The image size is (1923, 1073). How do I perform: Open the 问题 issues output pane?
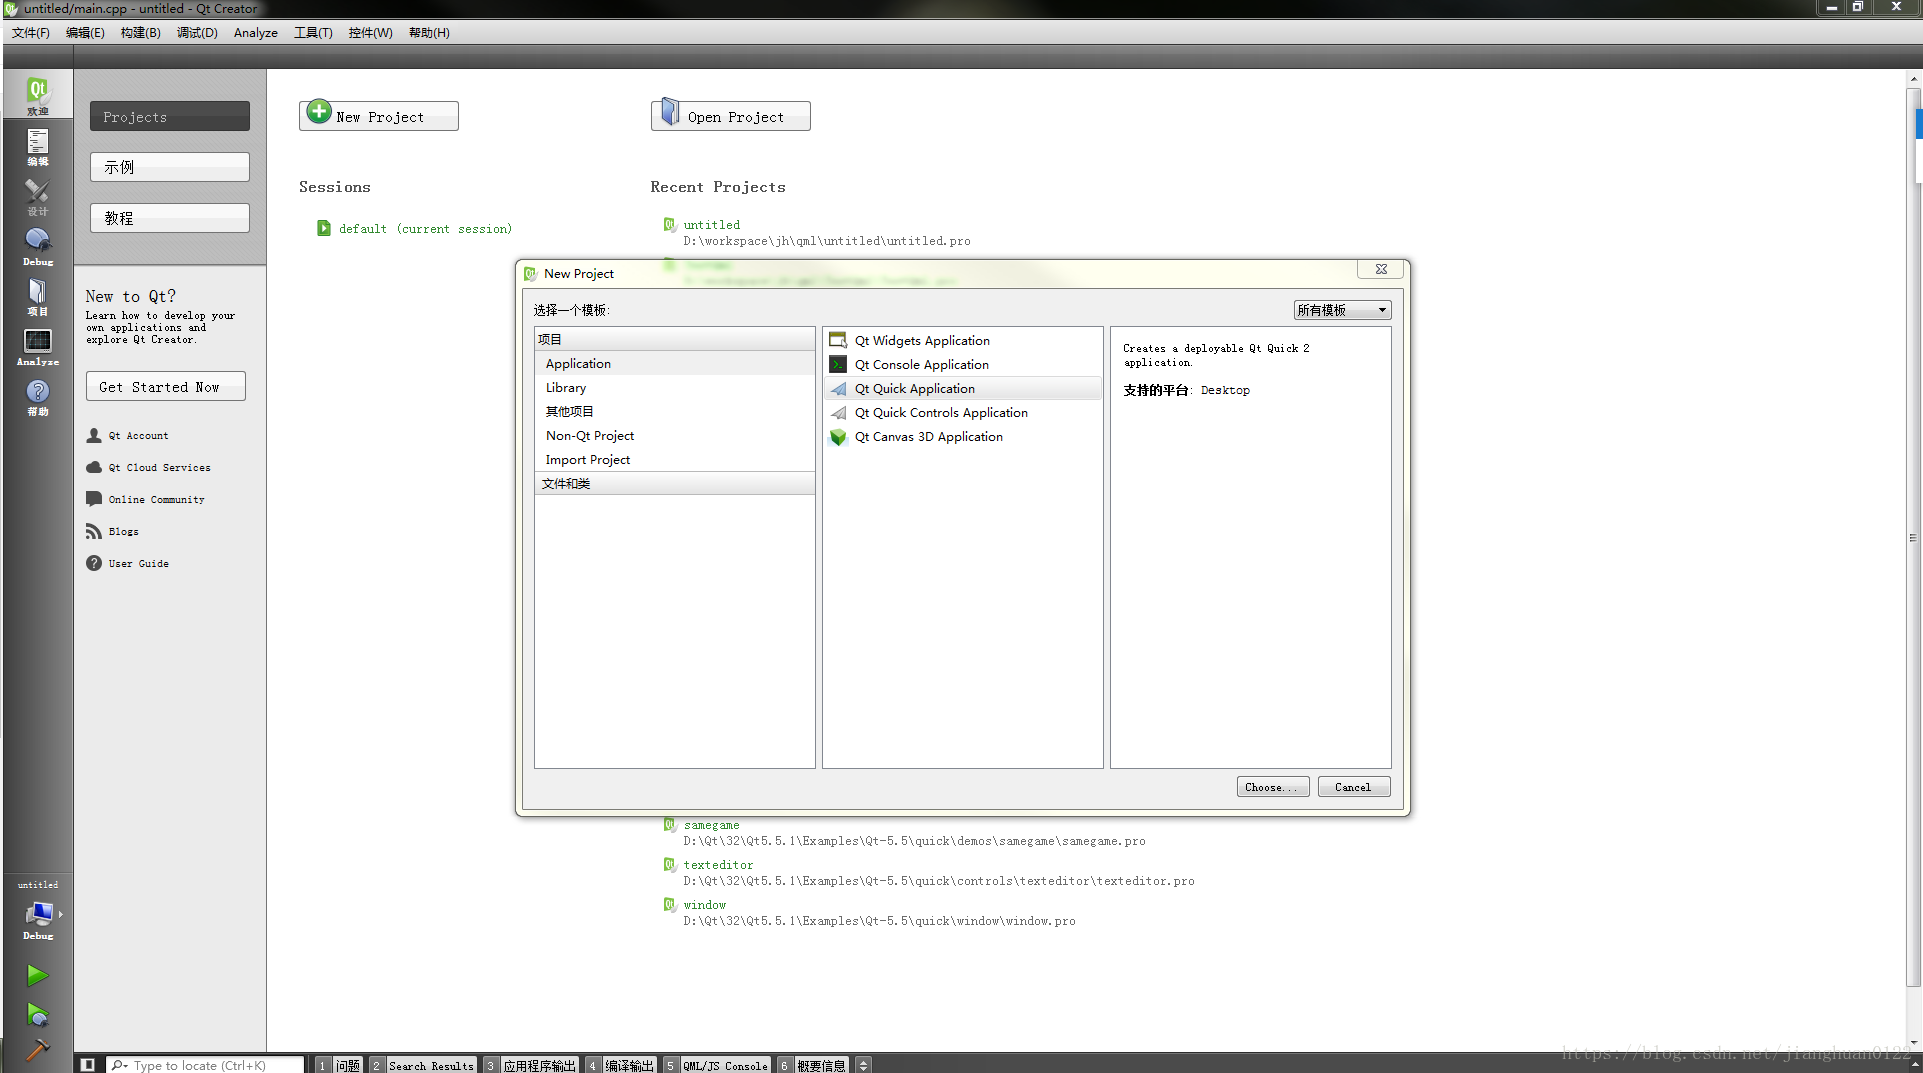click(339, 1065)
